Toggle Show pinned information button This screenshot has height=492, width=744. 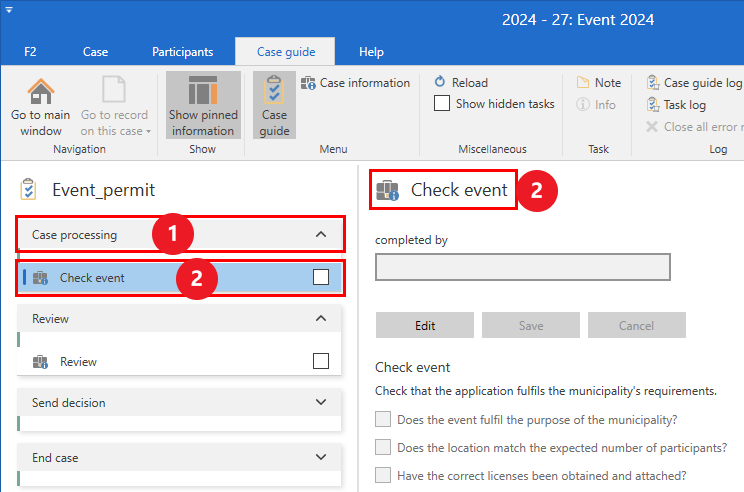click(203, 105)
